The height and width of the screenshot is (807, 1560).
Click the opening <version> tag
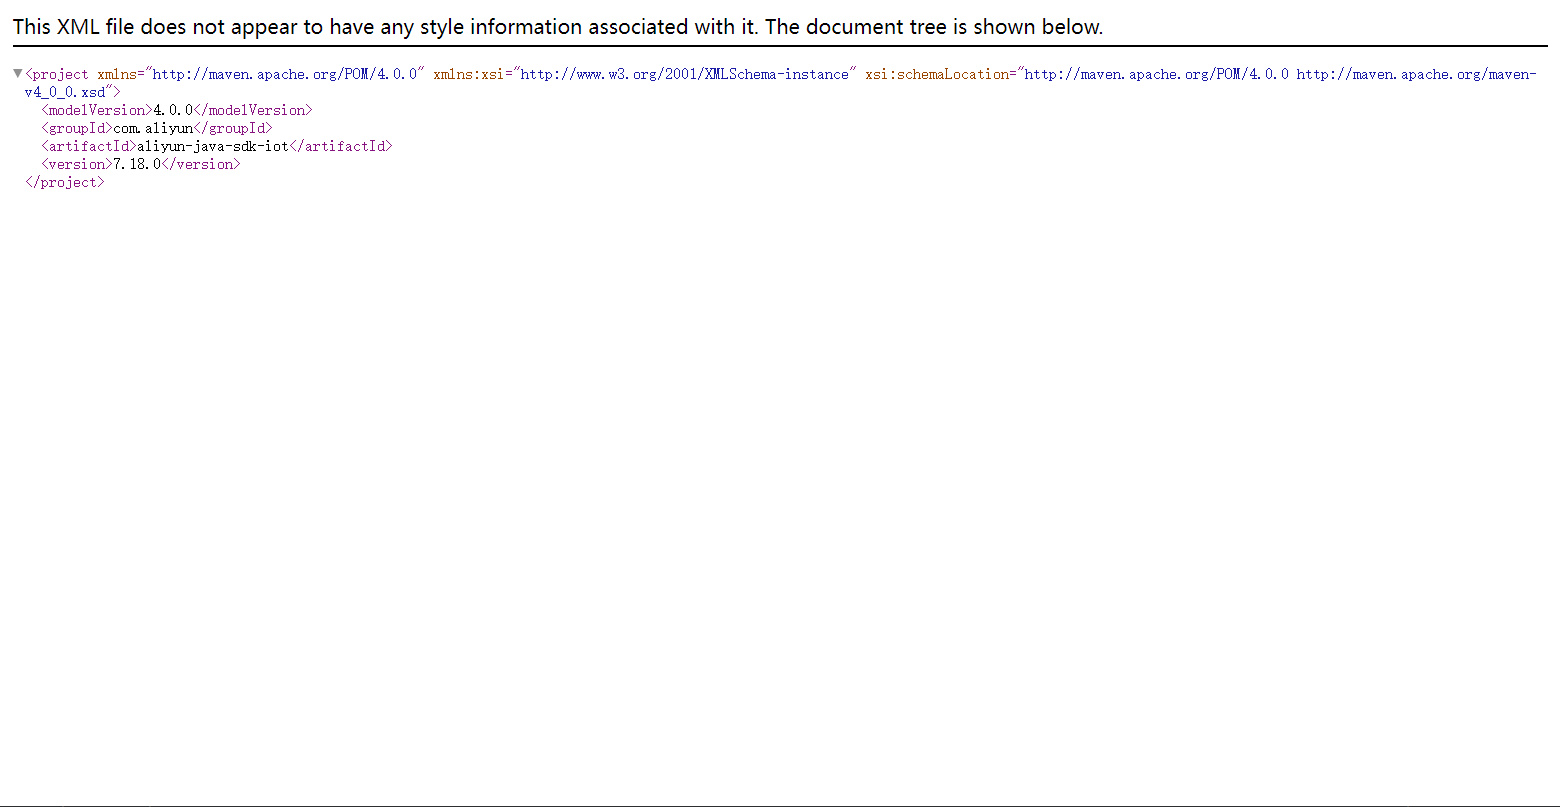click(x=77, y=164)
